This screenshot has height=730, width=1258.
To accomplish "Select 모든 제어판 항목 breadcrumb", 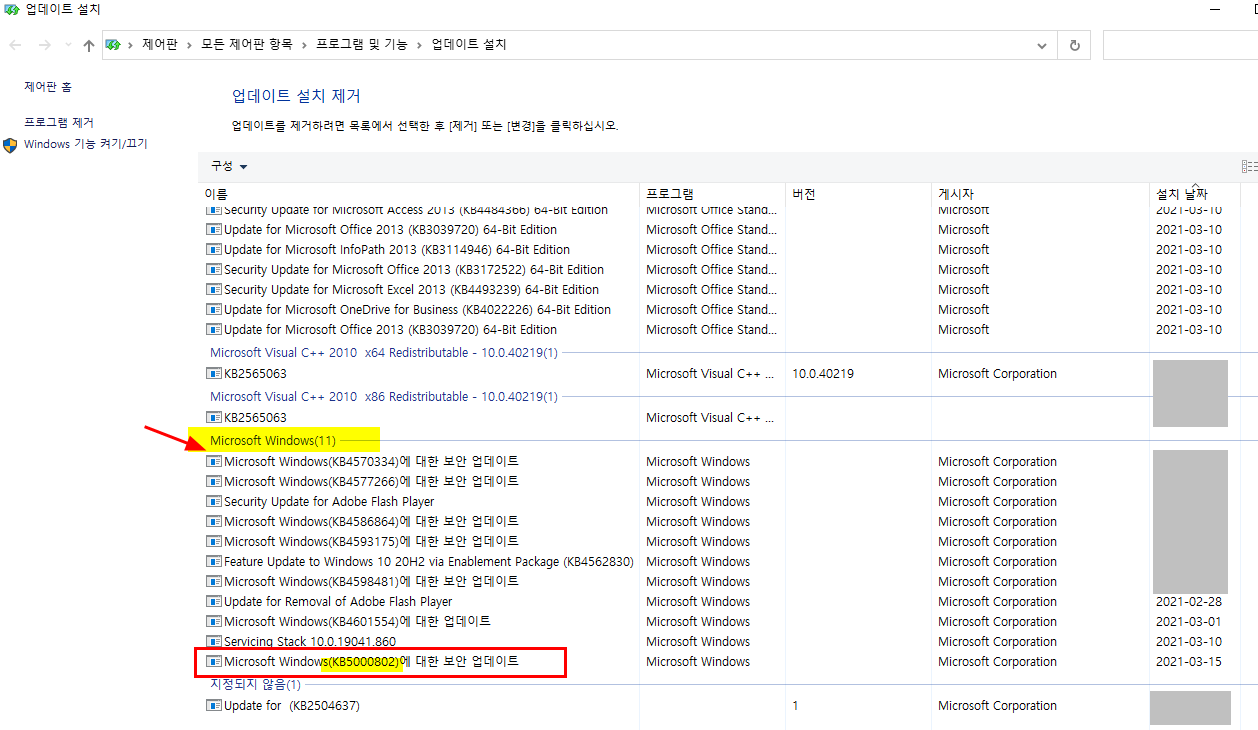I will (x=247, y=45).
